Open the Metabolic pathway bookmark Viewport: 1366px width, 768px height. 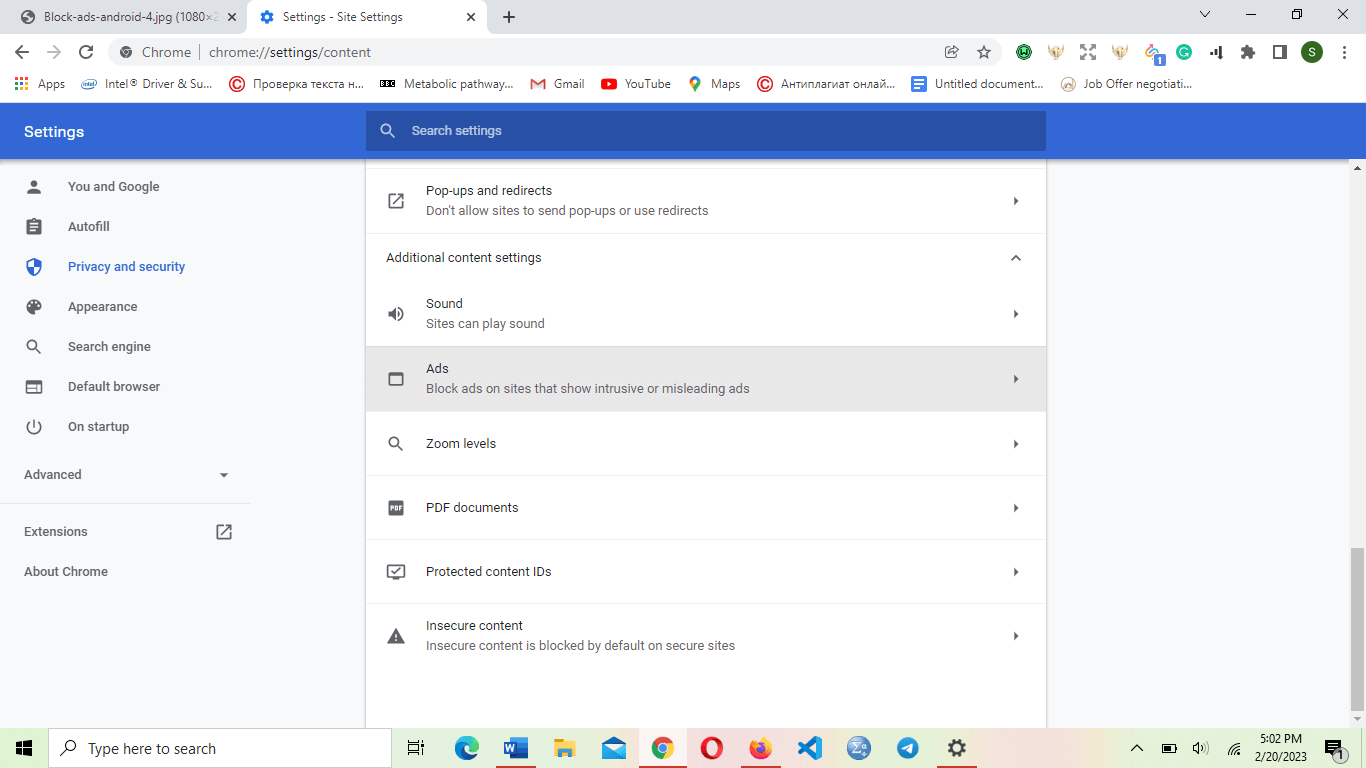[x=446, y=84]
